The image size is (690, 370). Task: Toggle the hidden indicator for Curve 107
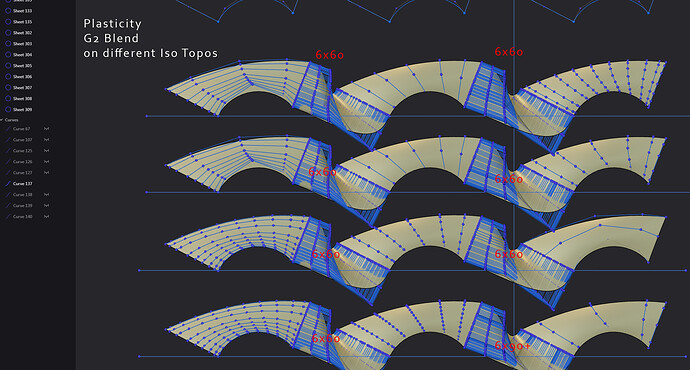tap(46, 140)
